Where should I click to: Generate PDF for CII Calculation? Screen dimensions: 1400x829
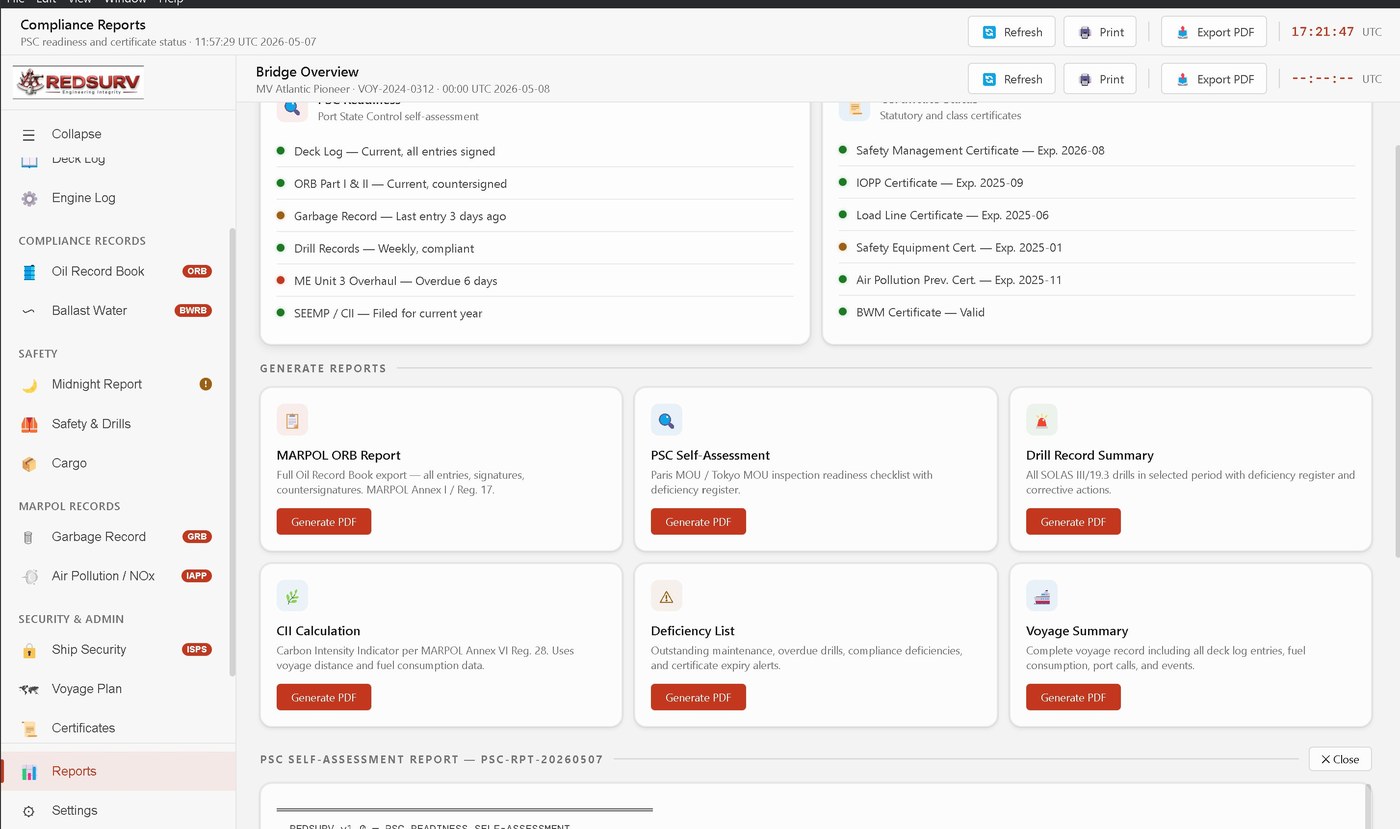324,698
